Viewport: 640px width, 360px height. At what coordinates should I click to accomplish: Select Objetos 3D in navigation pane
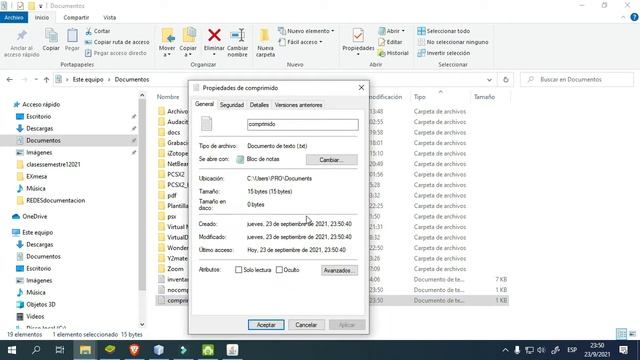point(40,304)
